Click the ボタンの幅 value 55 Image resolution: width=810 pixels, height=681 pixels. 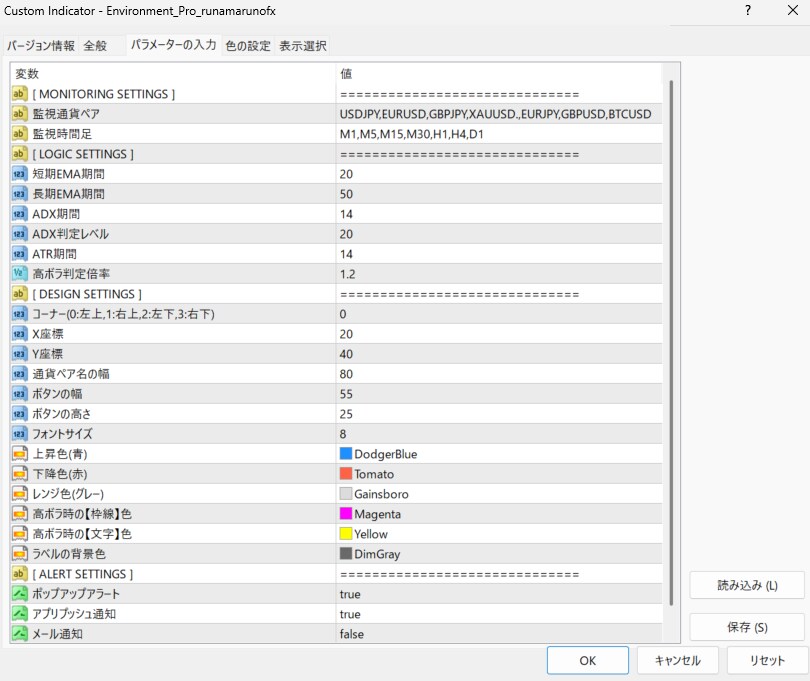(x=346, y=394)
